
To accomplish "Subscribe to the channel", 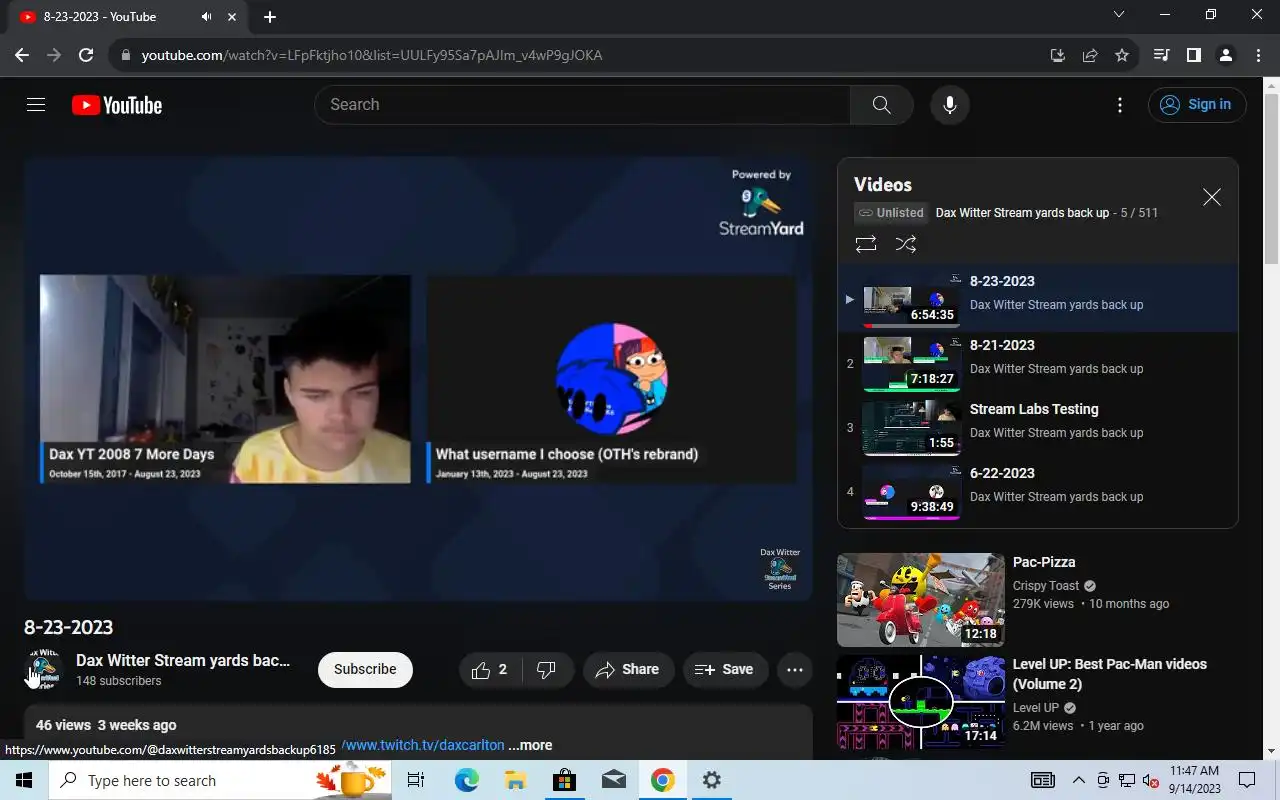I will click(365, 670).
